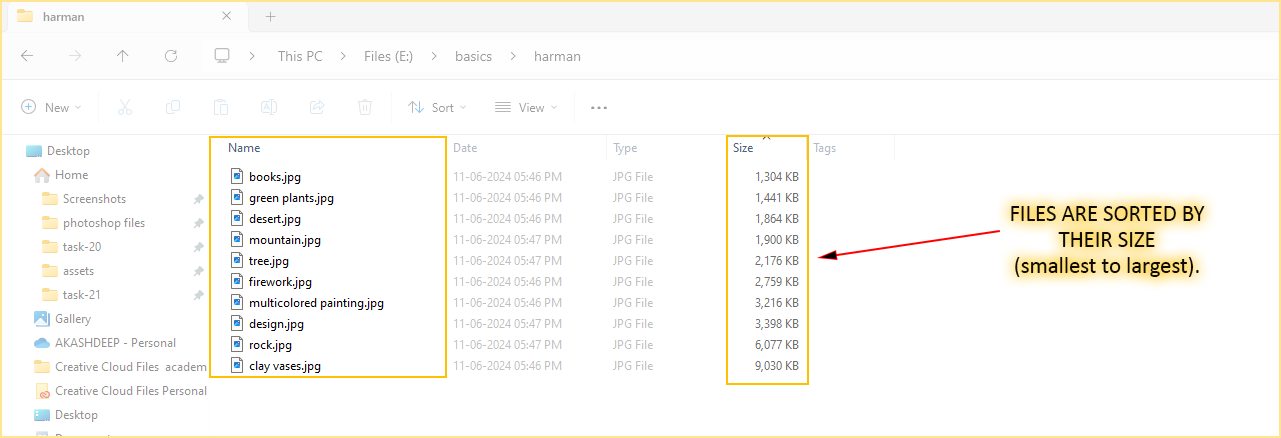Click the Paste clipboard icon
The height and width of the screenshot is (438, 1281).
221,107
